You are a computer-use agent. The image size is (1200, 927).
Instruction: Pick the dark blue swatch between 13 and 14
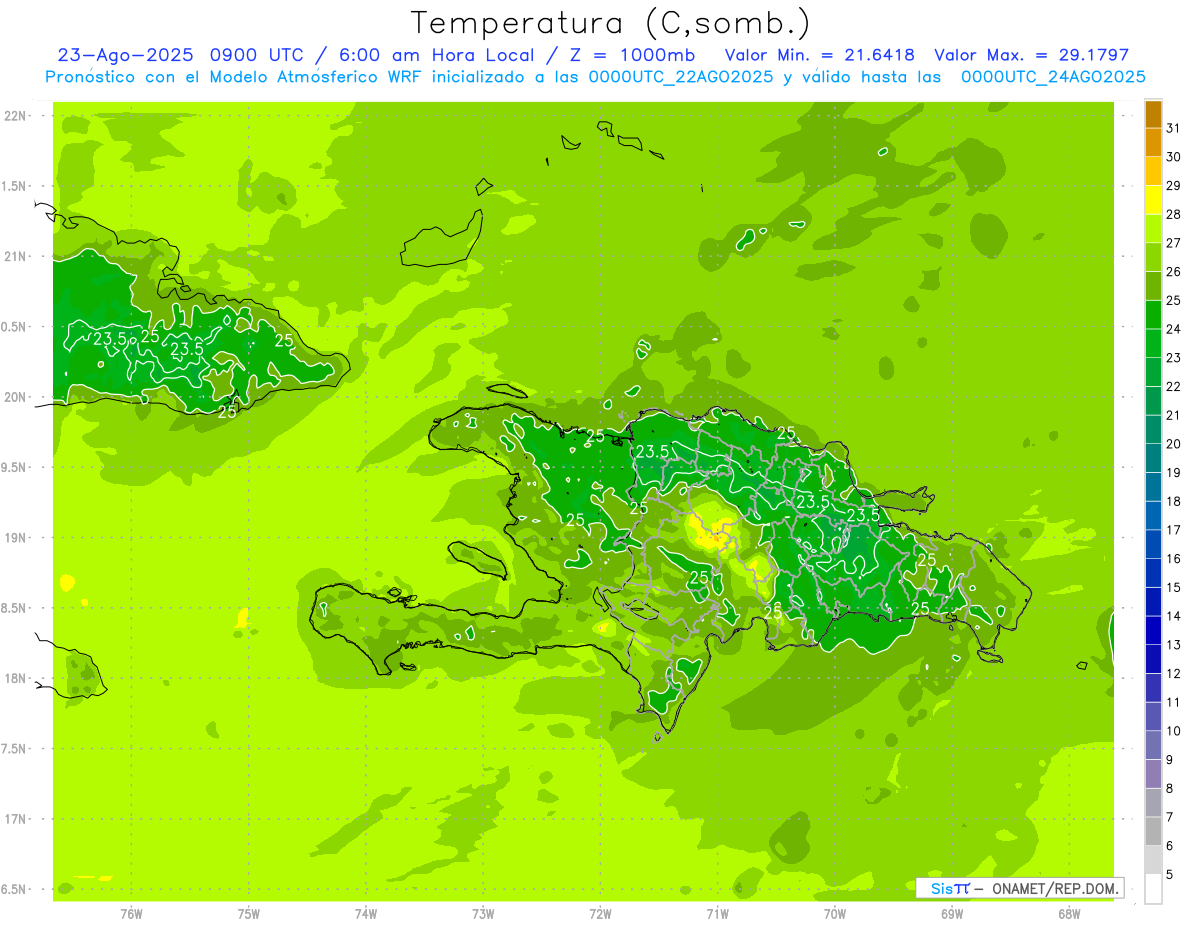(1153, 630)
